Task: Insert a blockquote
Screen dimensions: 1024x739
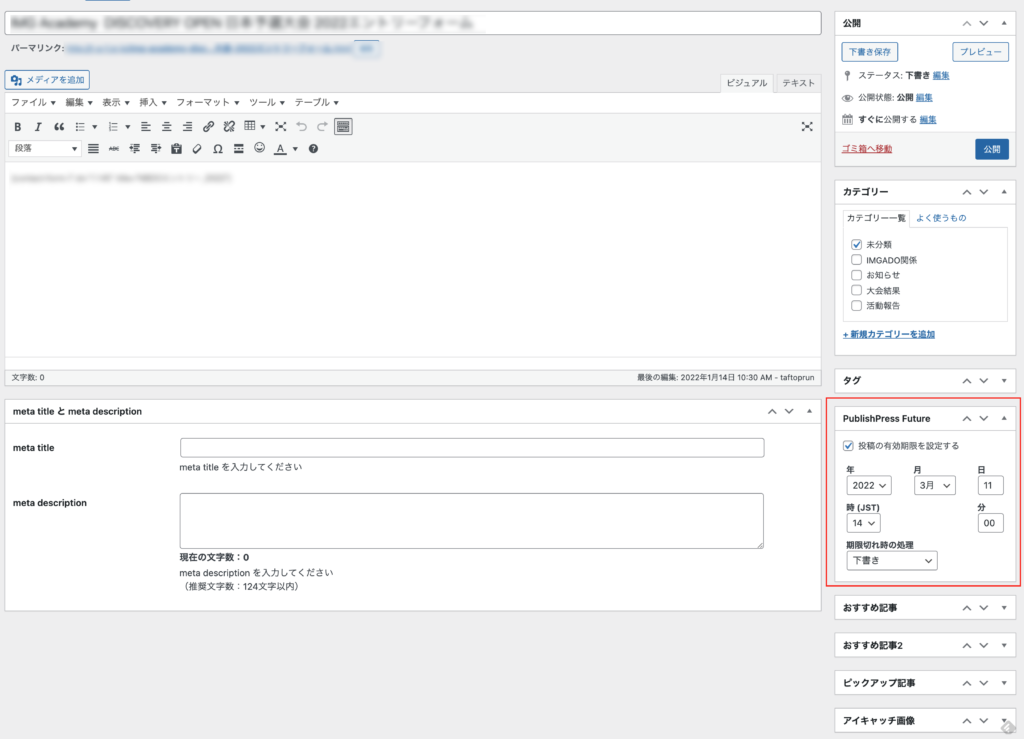Action: pyautogui.click(x=59, y=127)
